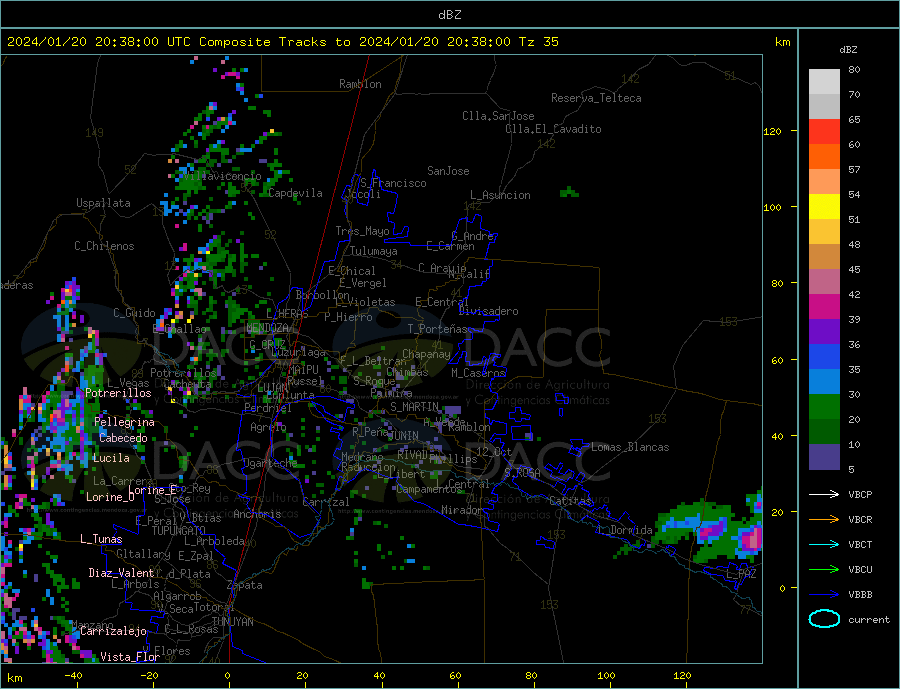Click the 'Zapata' place label
The width and height of the screenshot is (900, 689).
(x=245, y=585)
